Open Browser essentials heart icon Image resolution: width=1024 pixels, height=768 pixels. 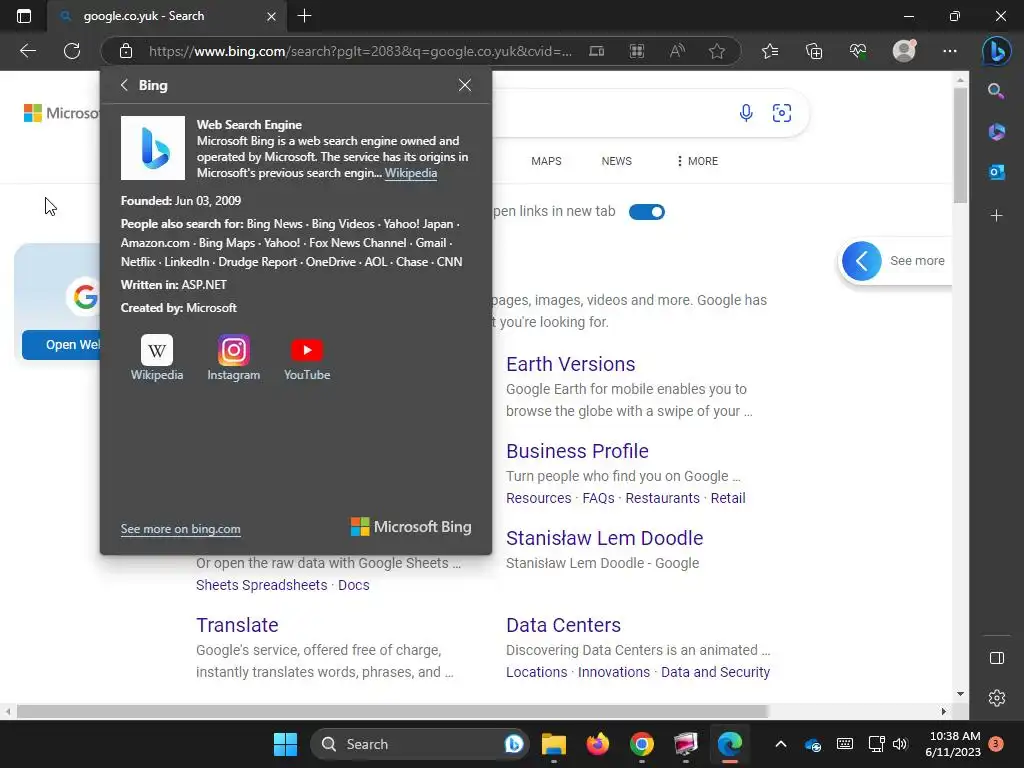[858, 51]
